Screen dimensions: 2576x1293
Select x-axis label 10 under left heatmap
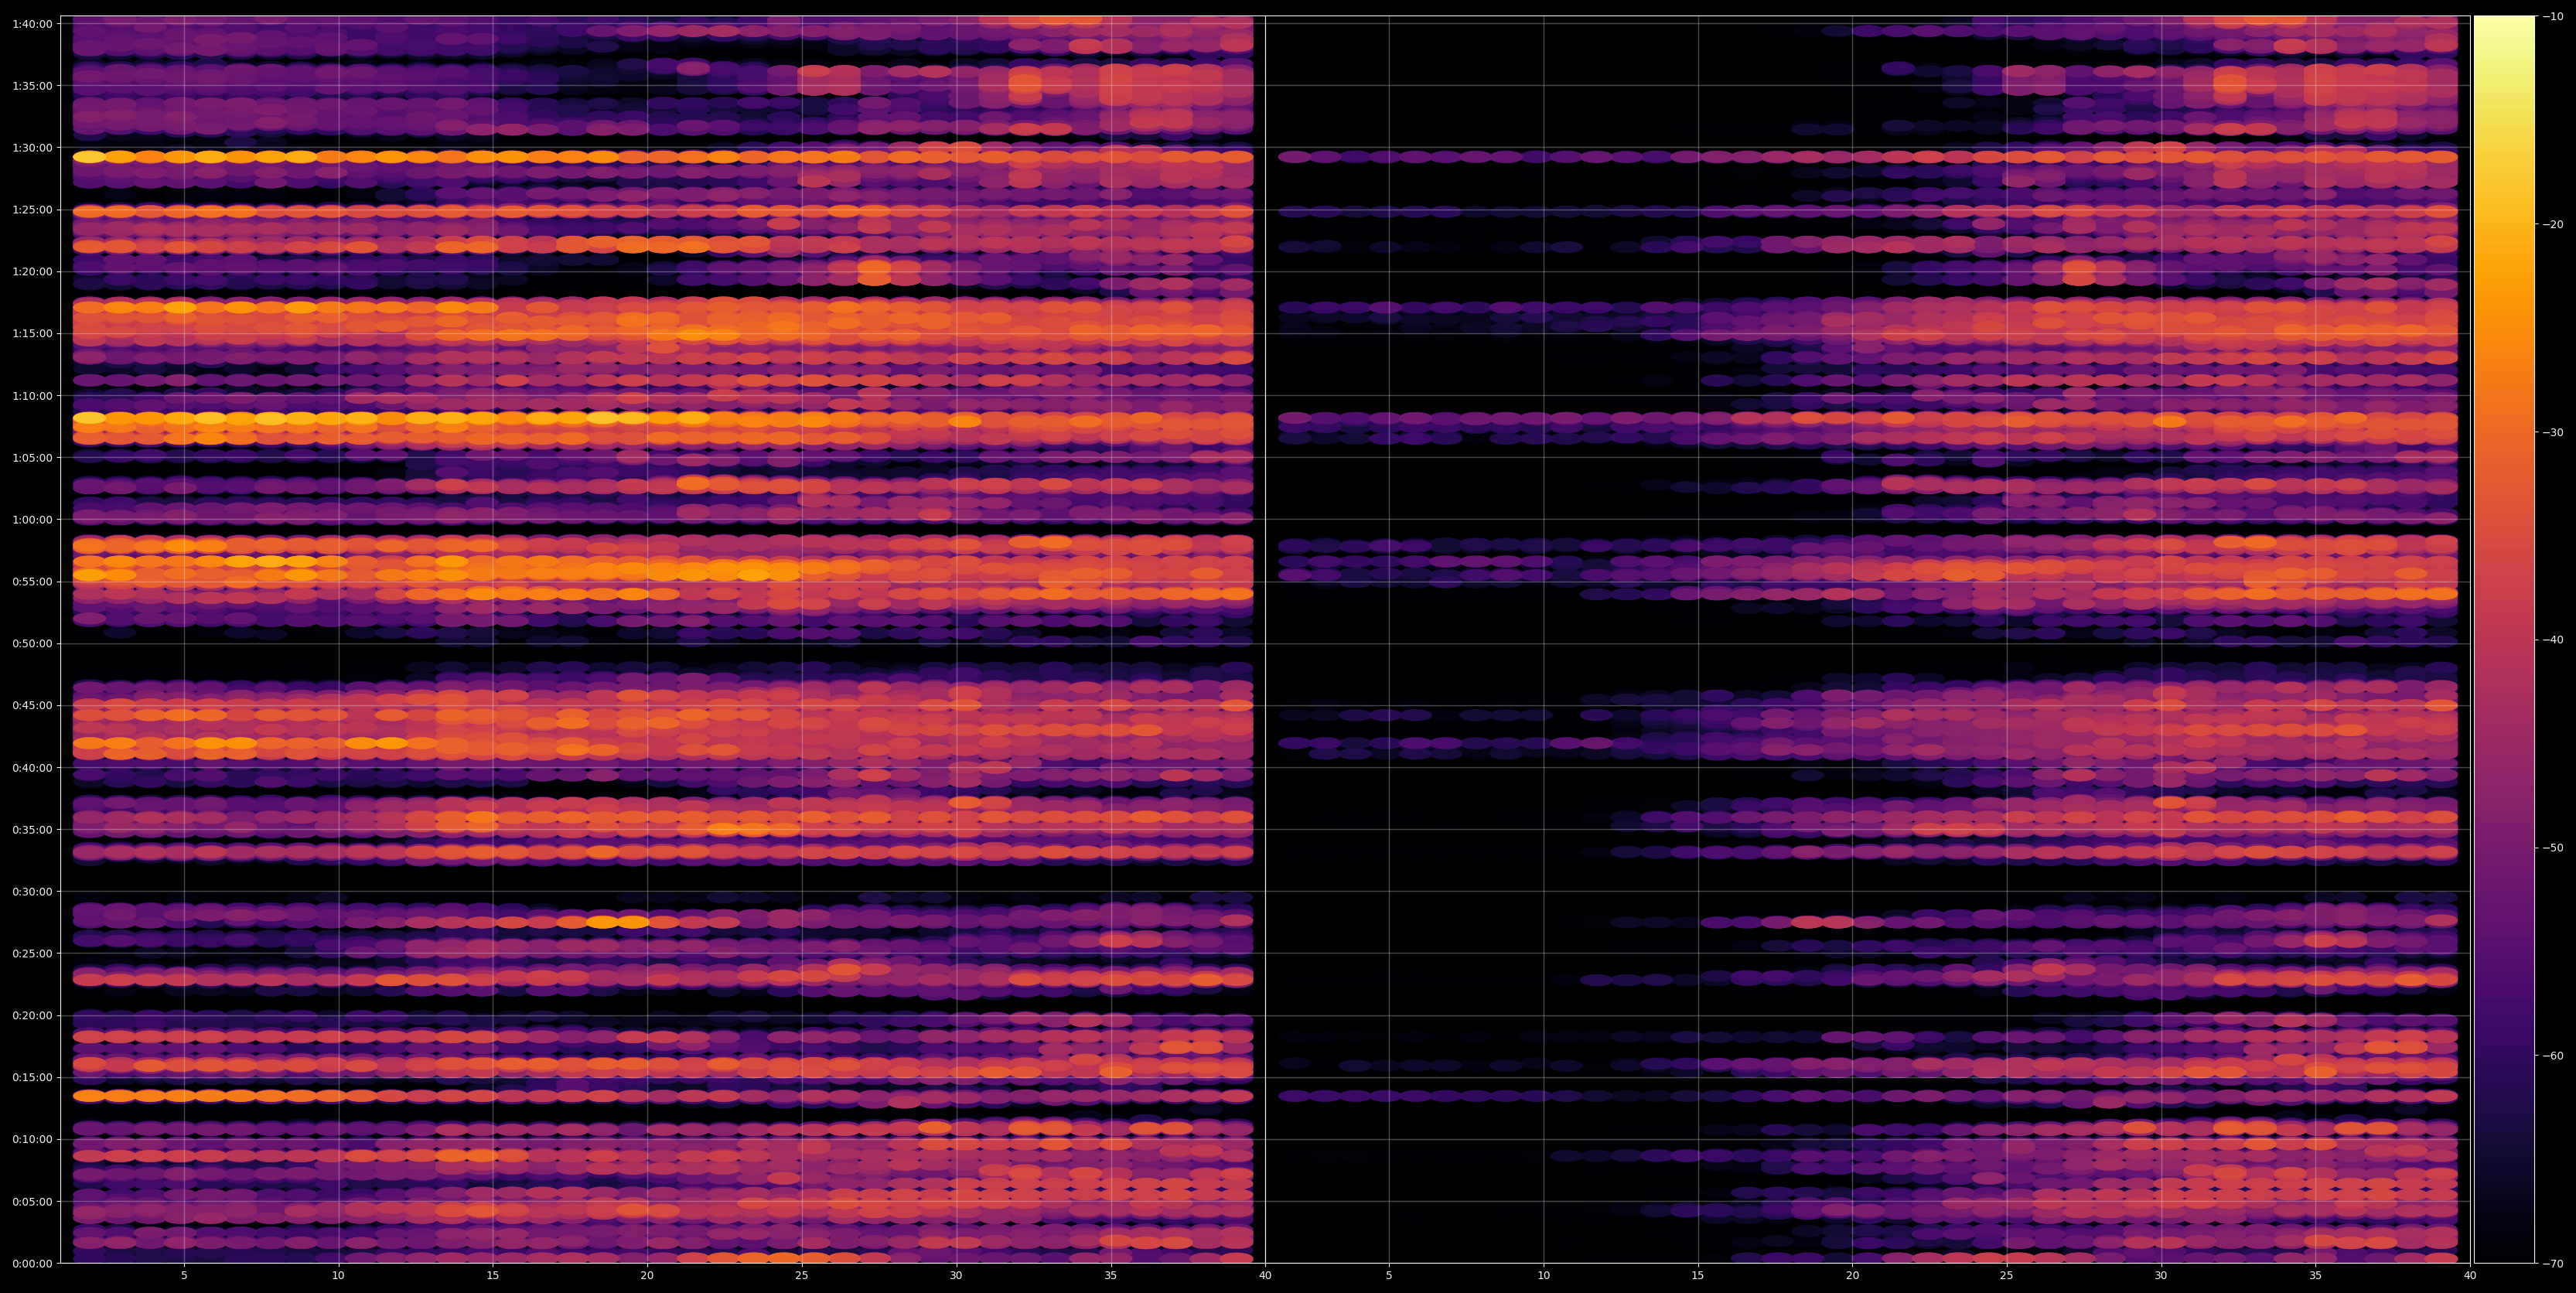coord(338,1276)
